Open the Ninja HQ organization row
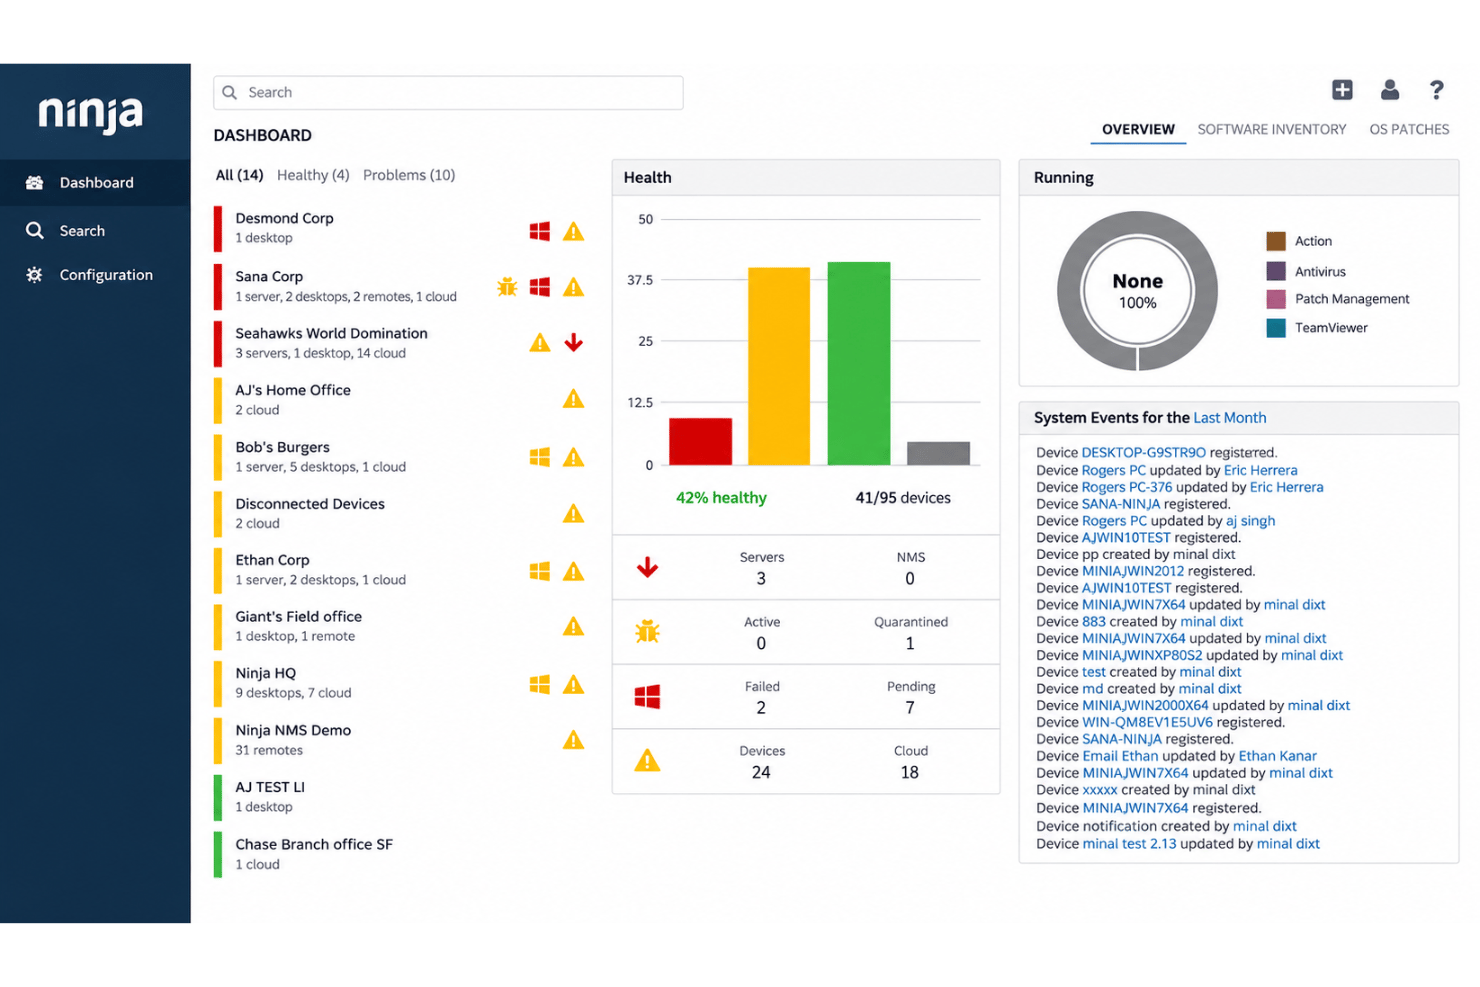The image size is (1480, 987). [x=402, y=683]
